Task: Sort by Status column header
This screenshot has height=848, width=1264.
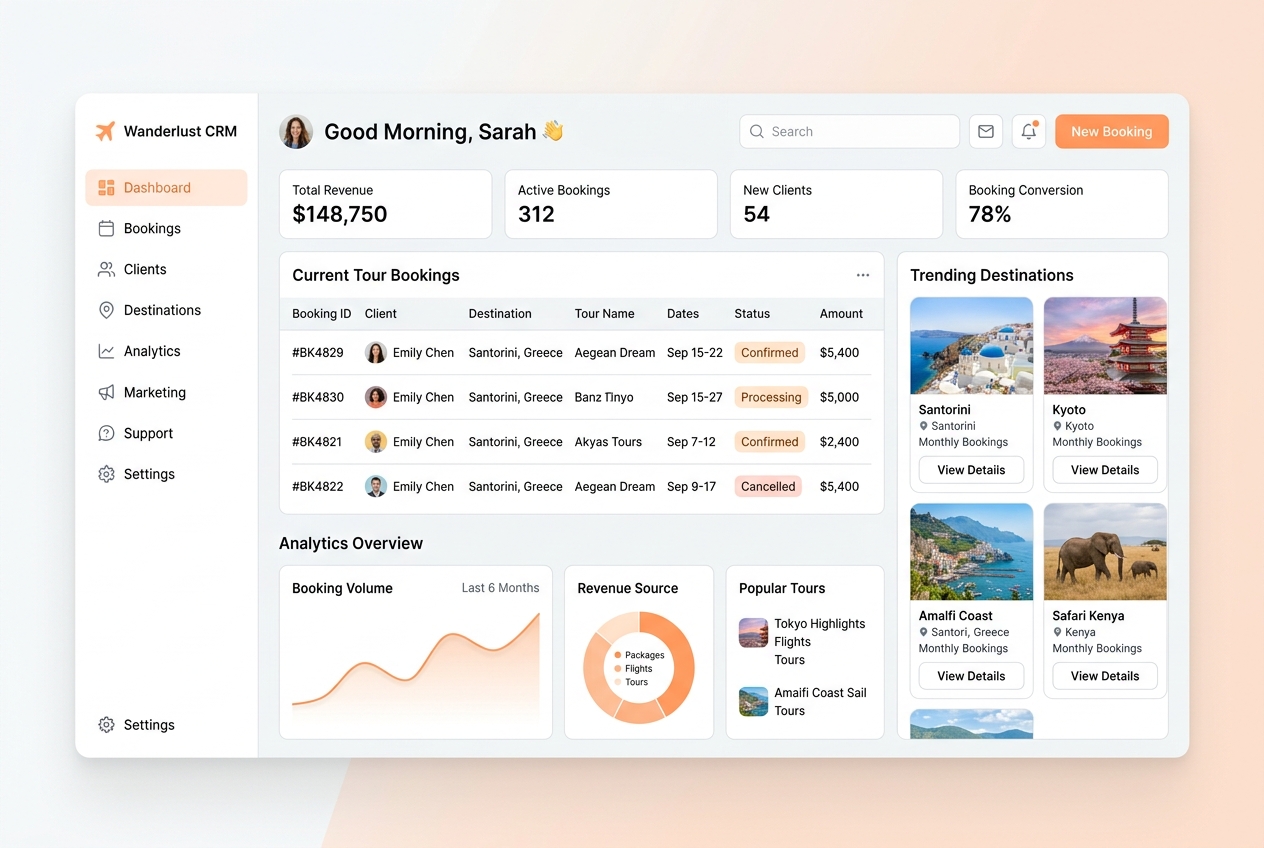Action: coord(752,314)
